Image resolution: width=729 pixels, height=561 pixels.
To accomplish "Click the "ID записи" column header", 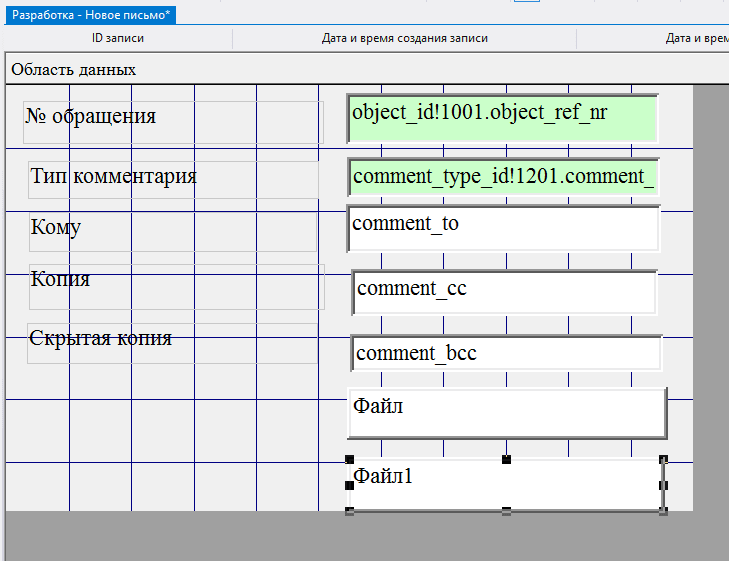I will tap(118, 38).
